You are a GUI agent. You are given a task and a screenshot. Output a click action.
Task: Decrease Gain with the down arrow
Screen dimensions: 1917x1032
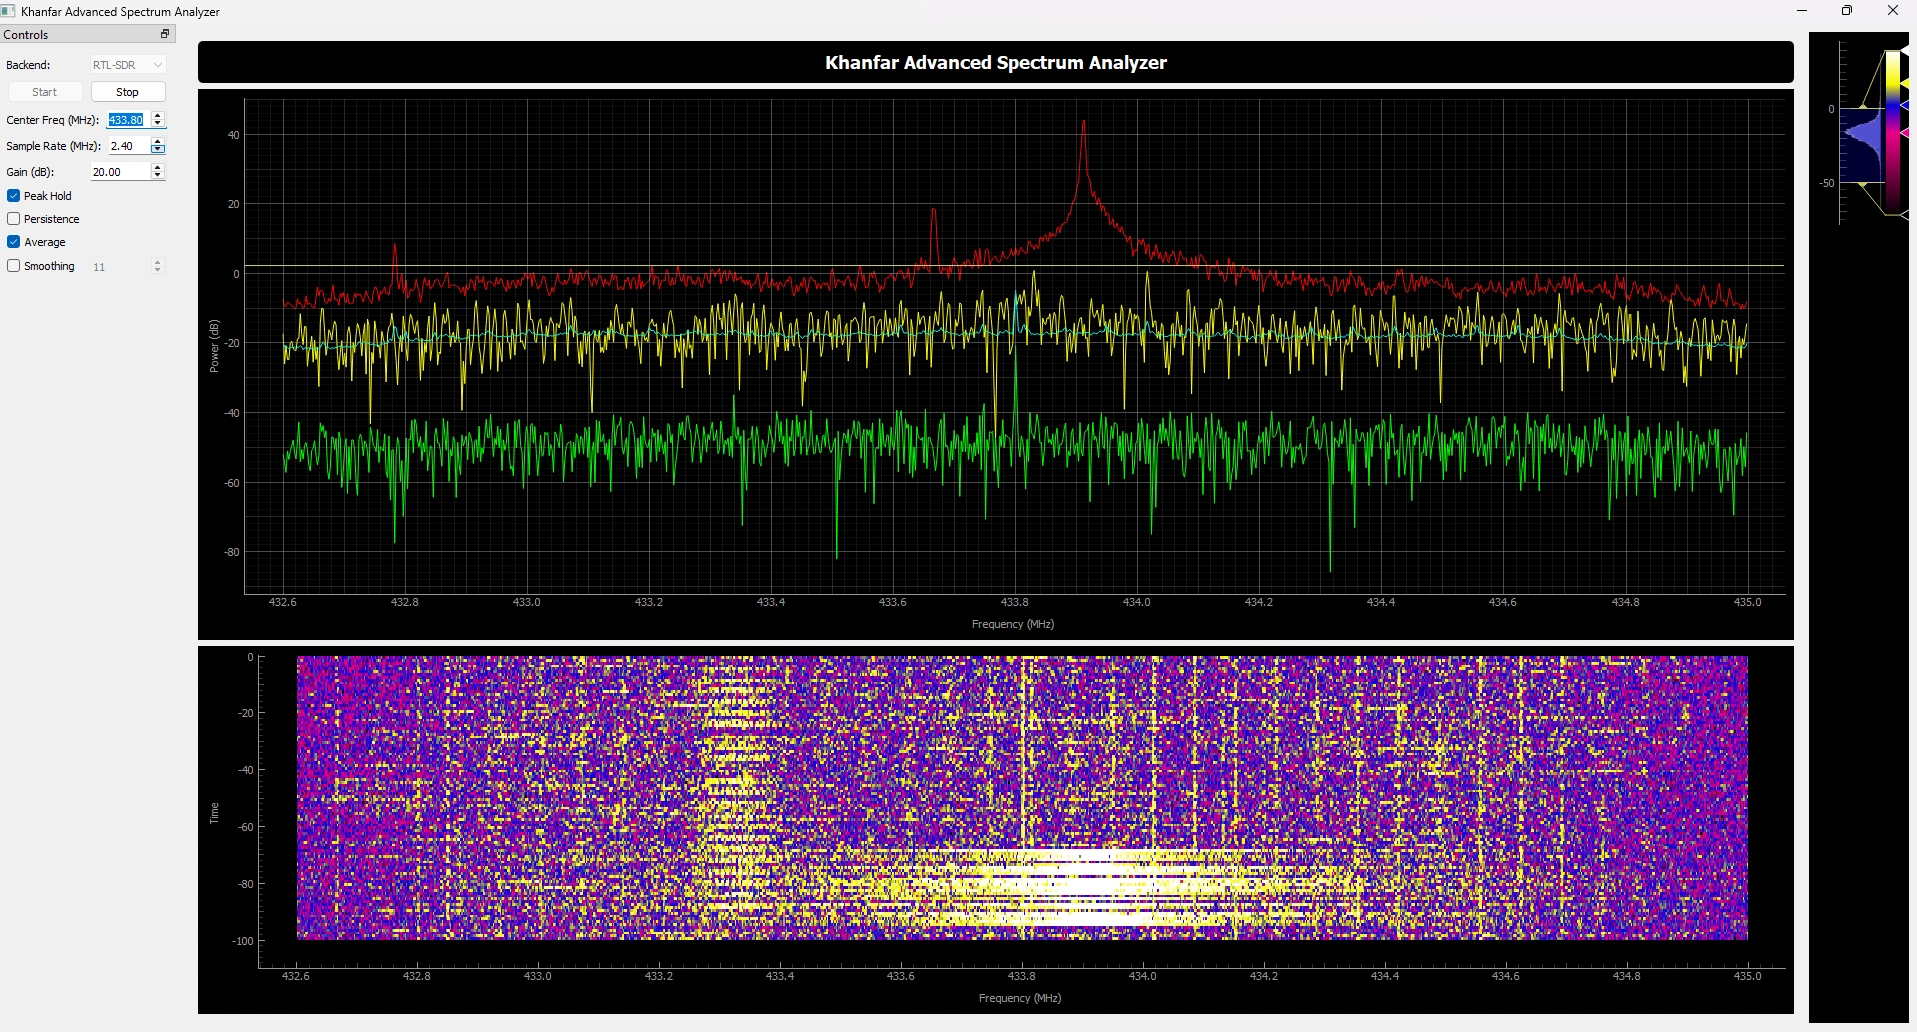tap(157, 176)
